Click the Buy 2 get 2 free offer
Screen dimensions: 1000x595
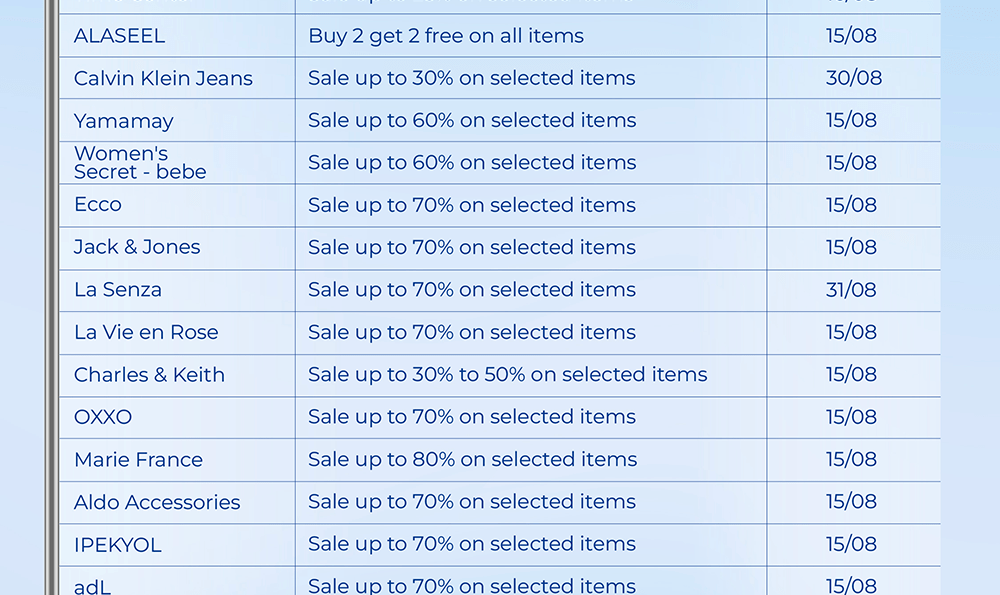[445, 36]
